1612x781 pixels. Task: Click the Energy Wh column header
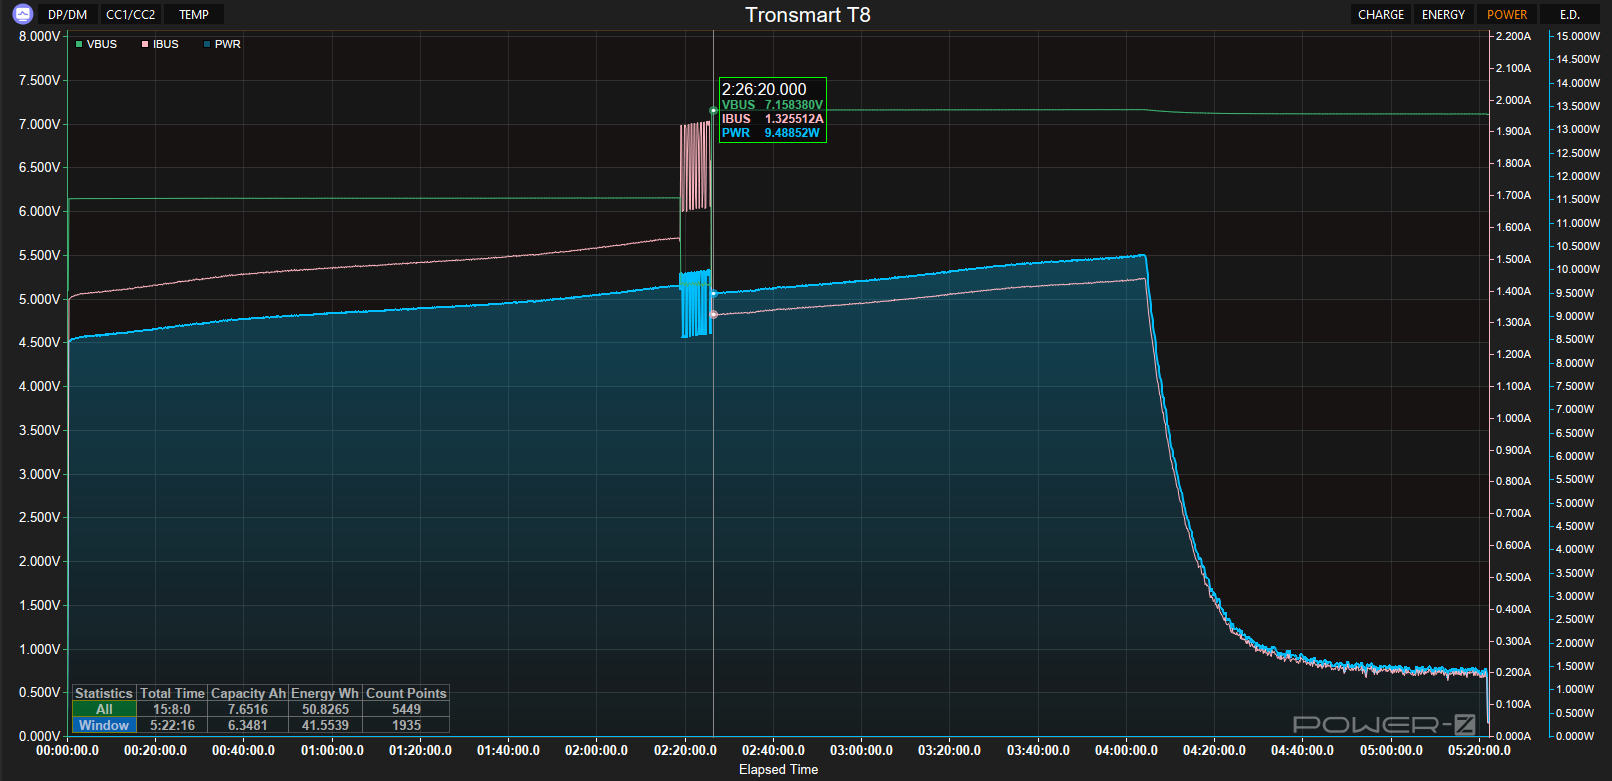[325, 693]
